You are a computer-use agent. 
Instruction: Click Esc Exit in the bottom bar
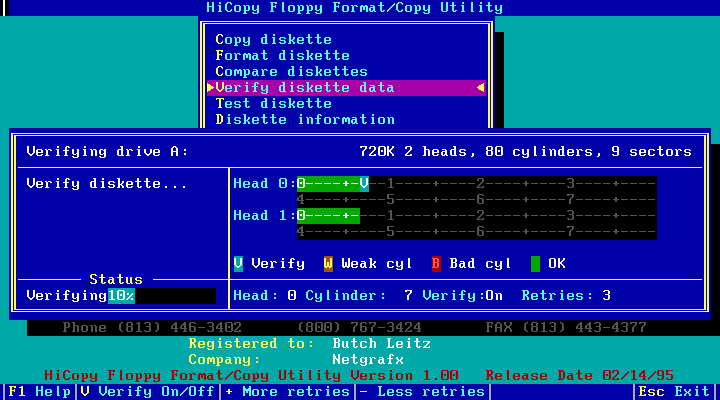(674, 392)
